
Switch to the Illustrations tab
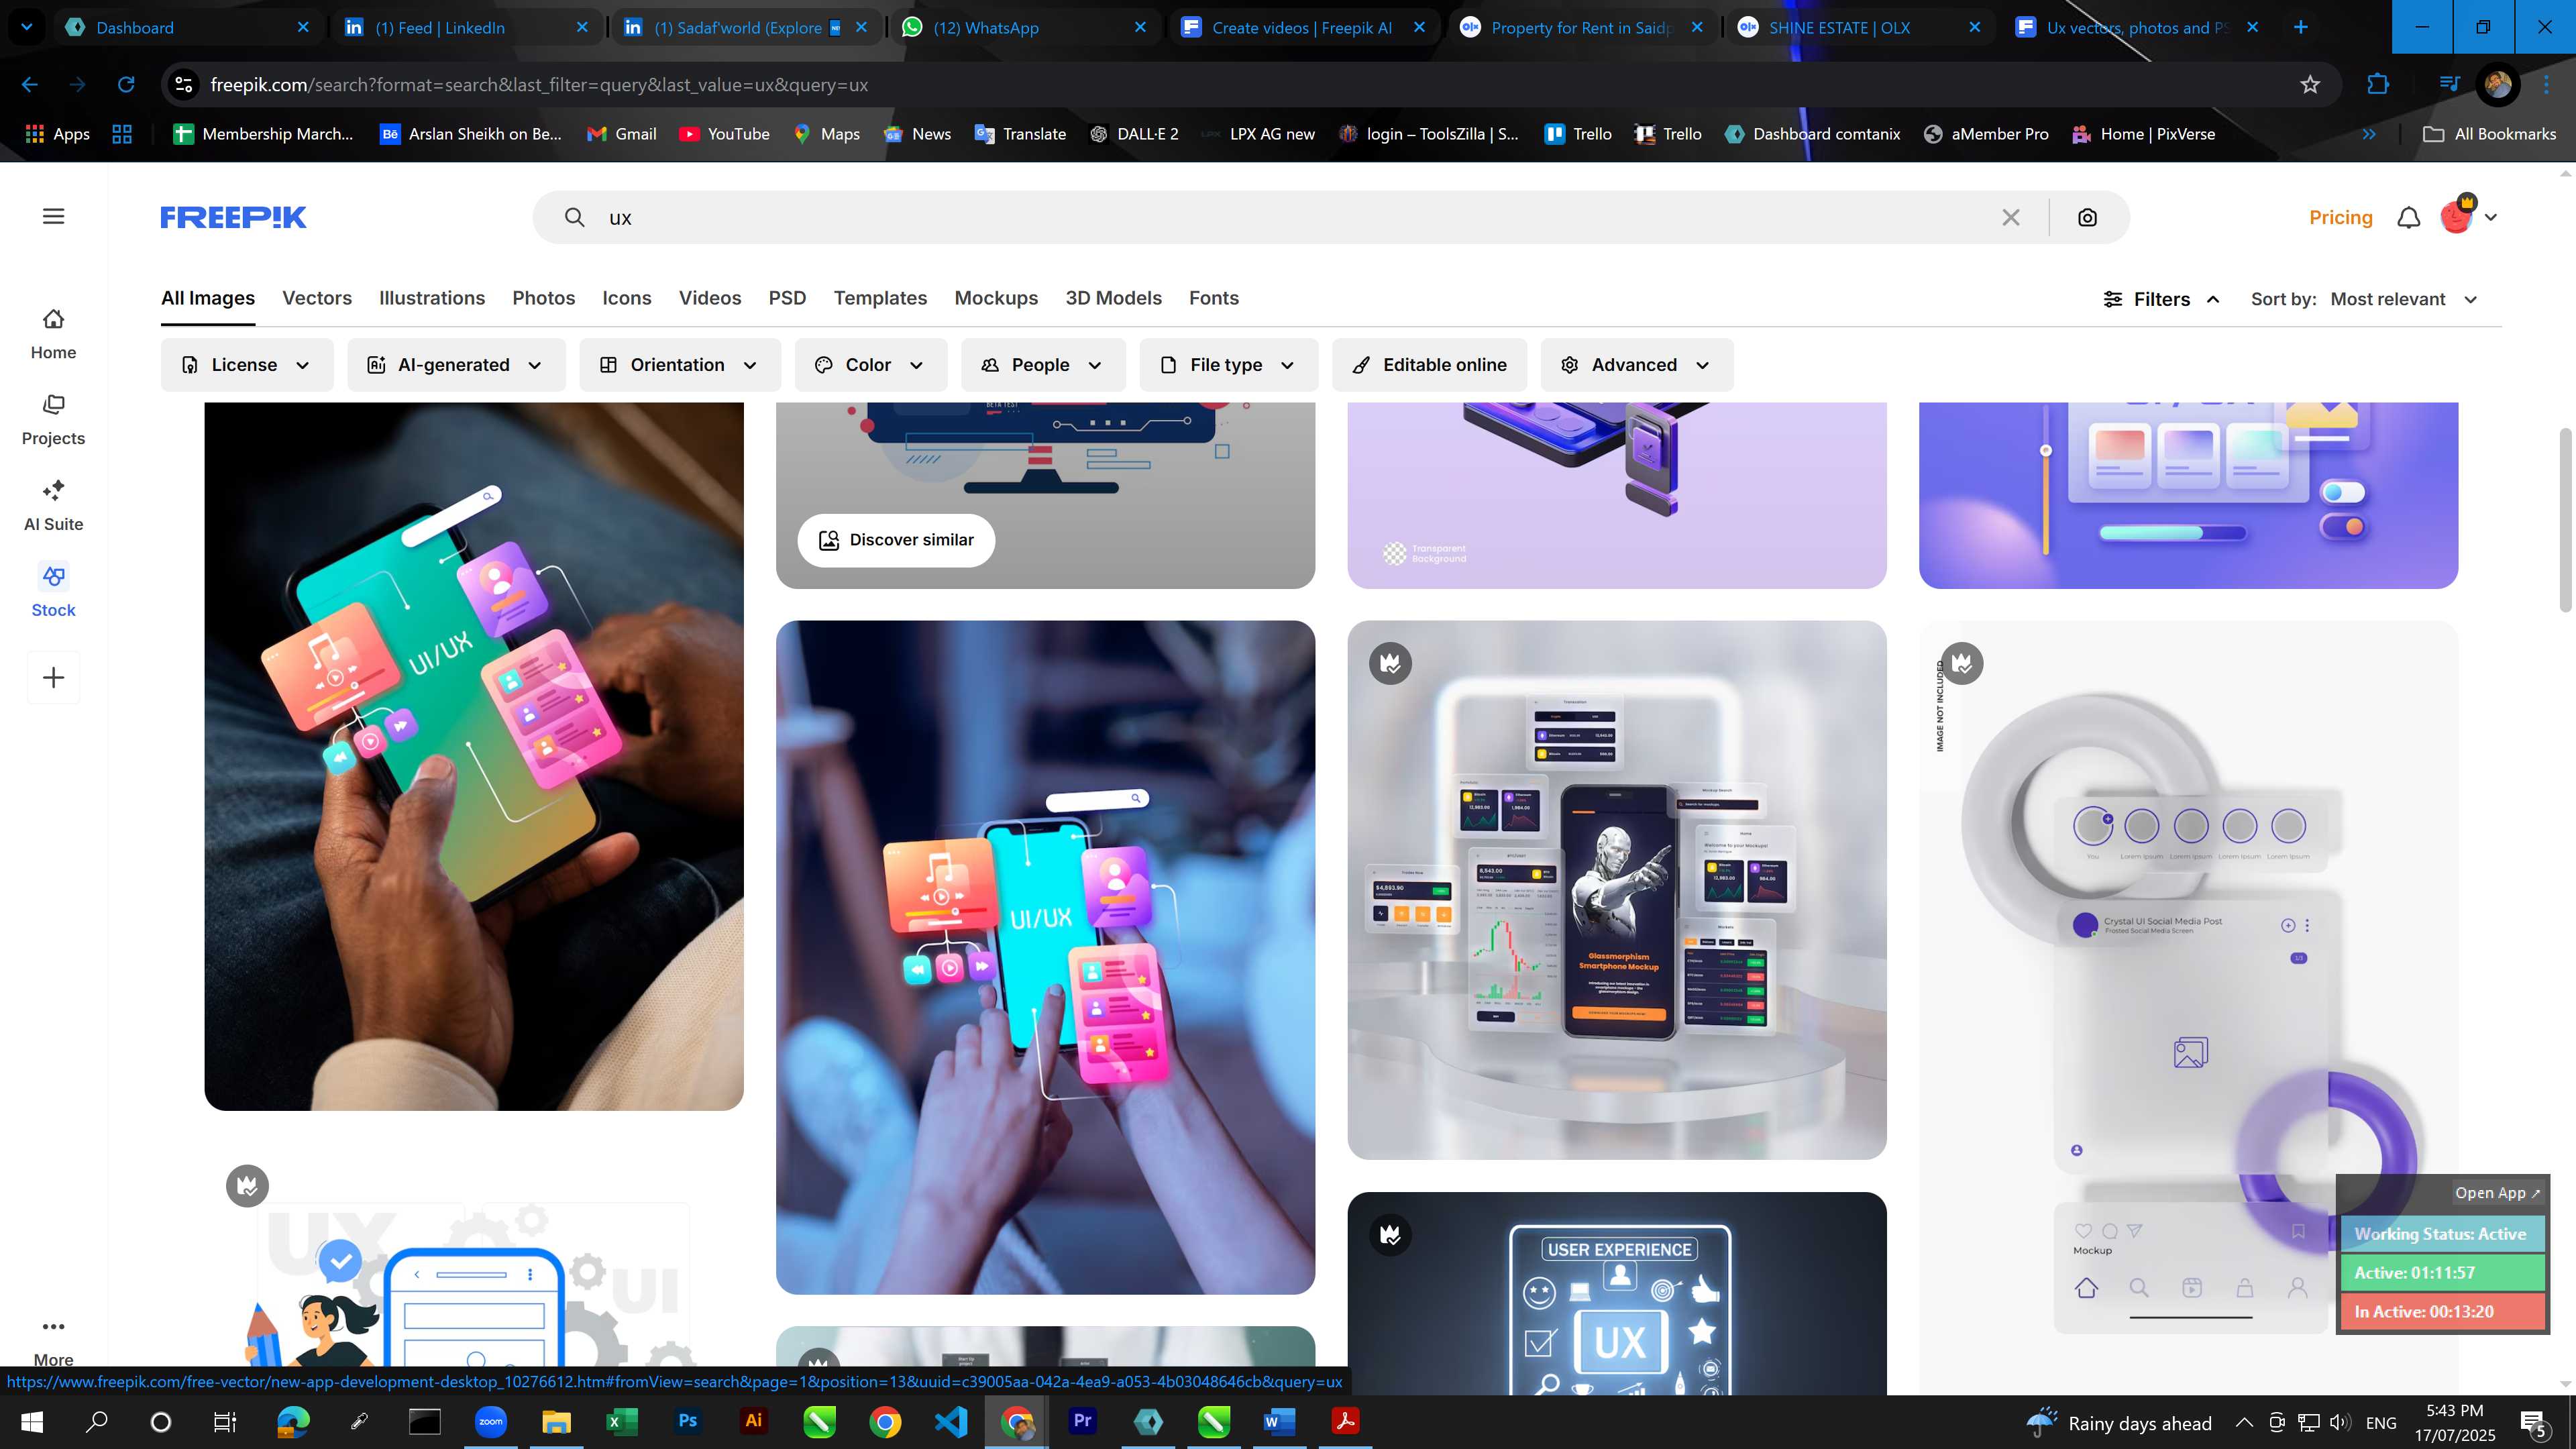click(432, 298)
